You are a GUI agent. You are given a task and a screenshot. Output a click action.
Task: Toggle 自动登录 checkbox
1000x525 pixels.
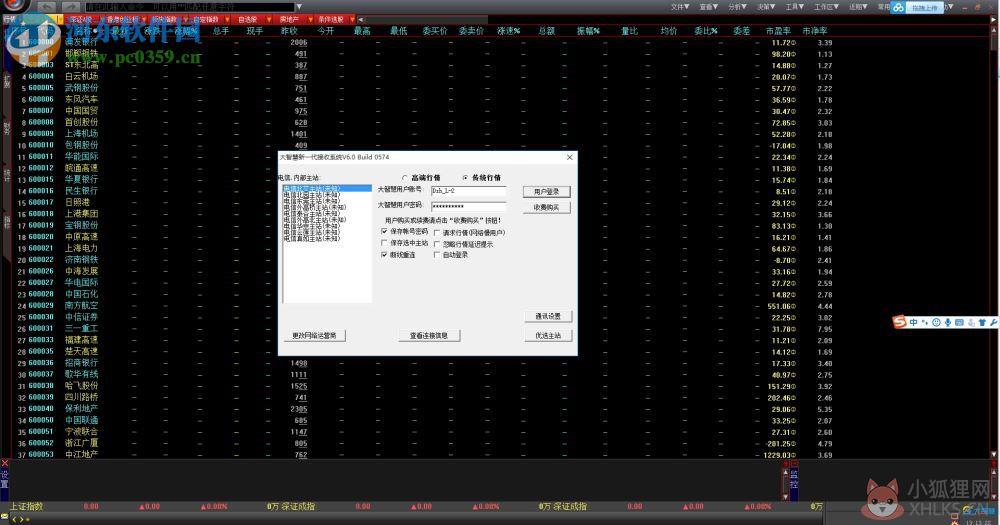[x=437, y=255]
